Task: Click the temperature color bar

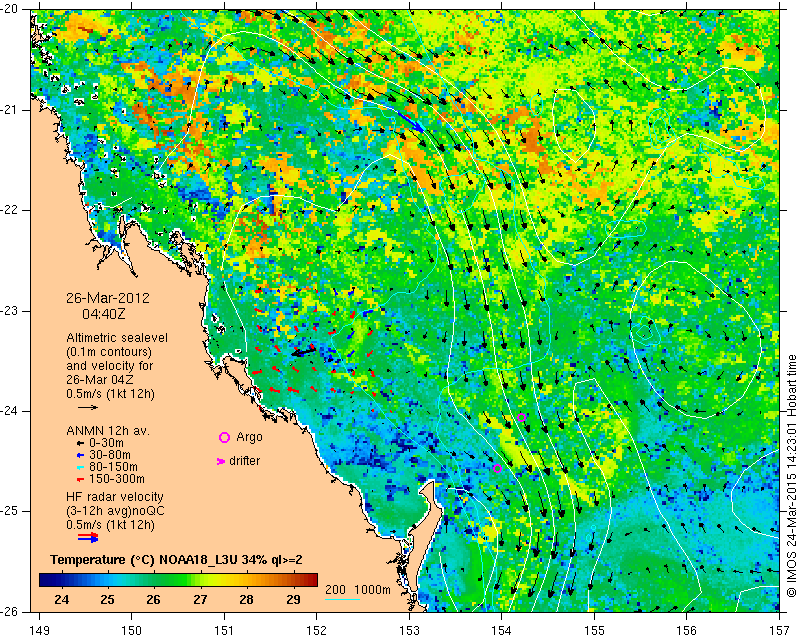Action: pos(178,580)
